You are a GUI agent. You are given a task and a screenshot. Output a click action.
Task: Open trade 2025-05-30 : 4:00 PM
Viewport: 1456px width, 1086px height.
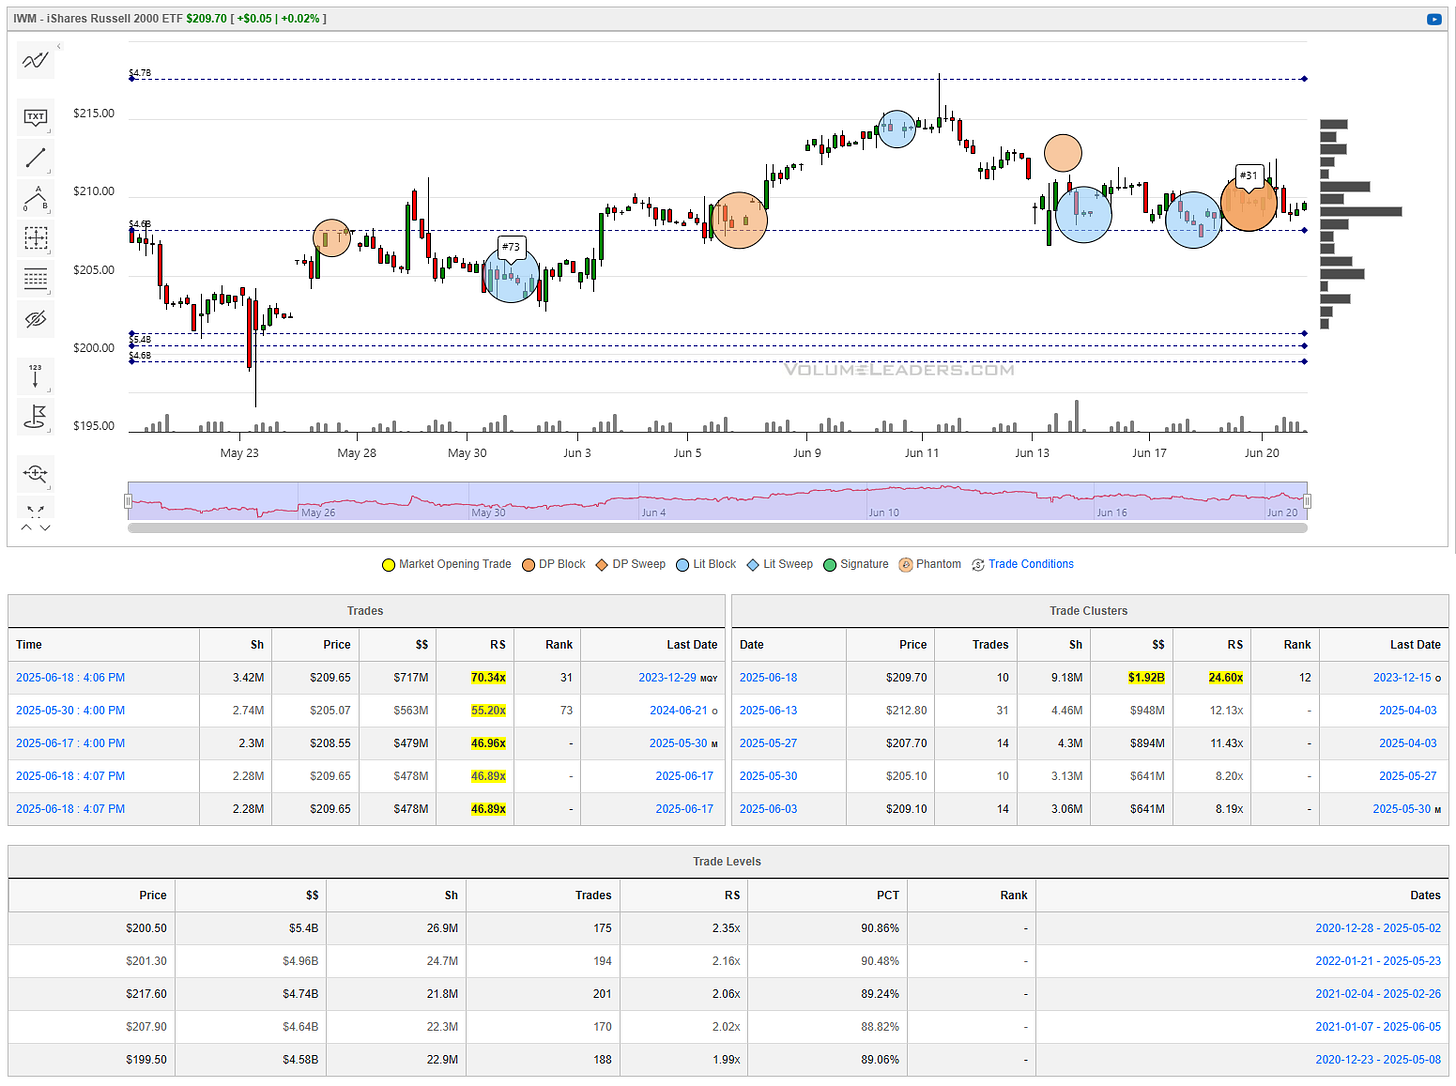tap(70, 711)
